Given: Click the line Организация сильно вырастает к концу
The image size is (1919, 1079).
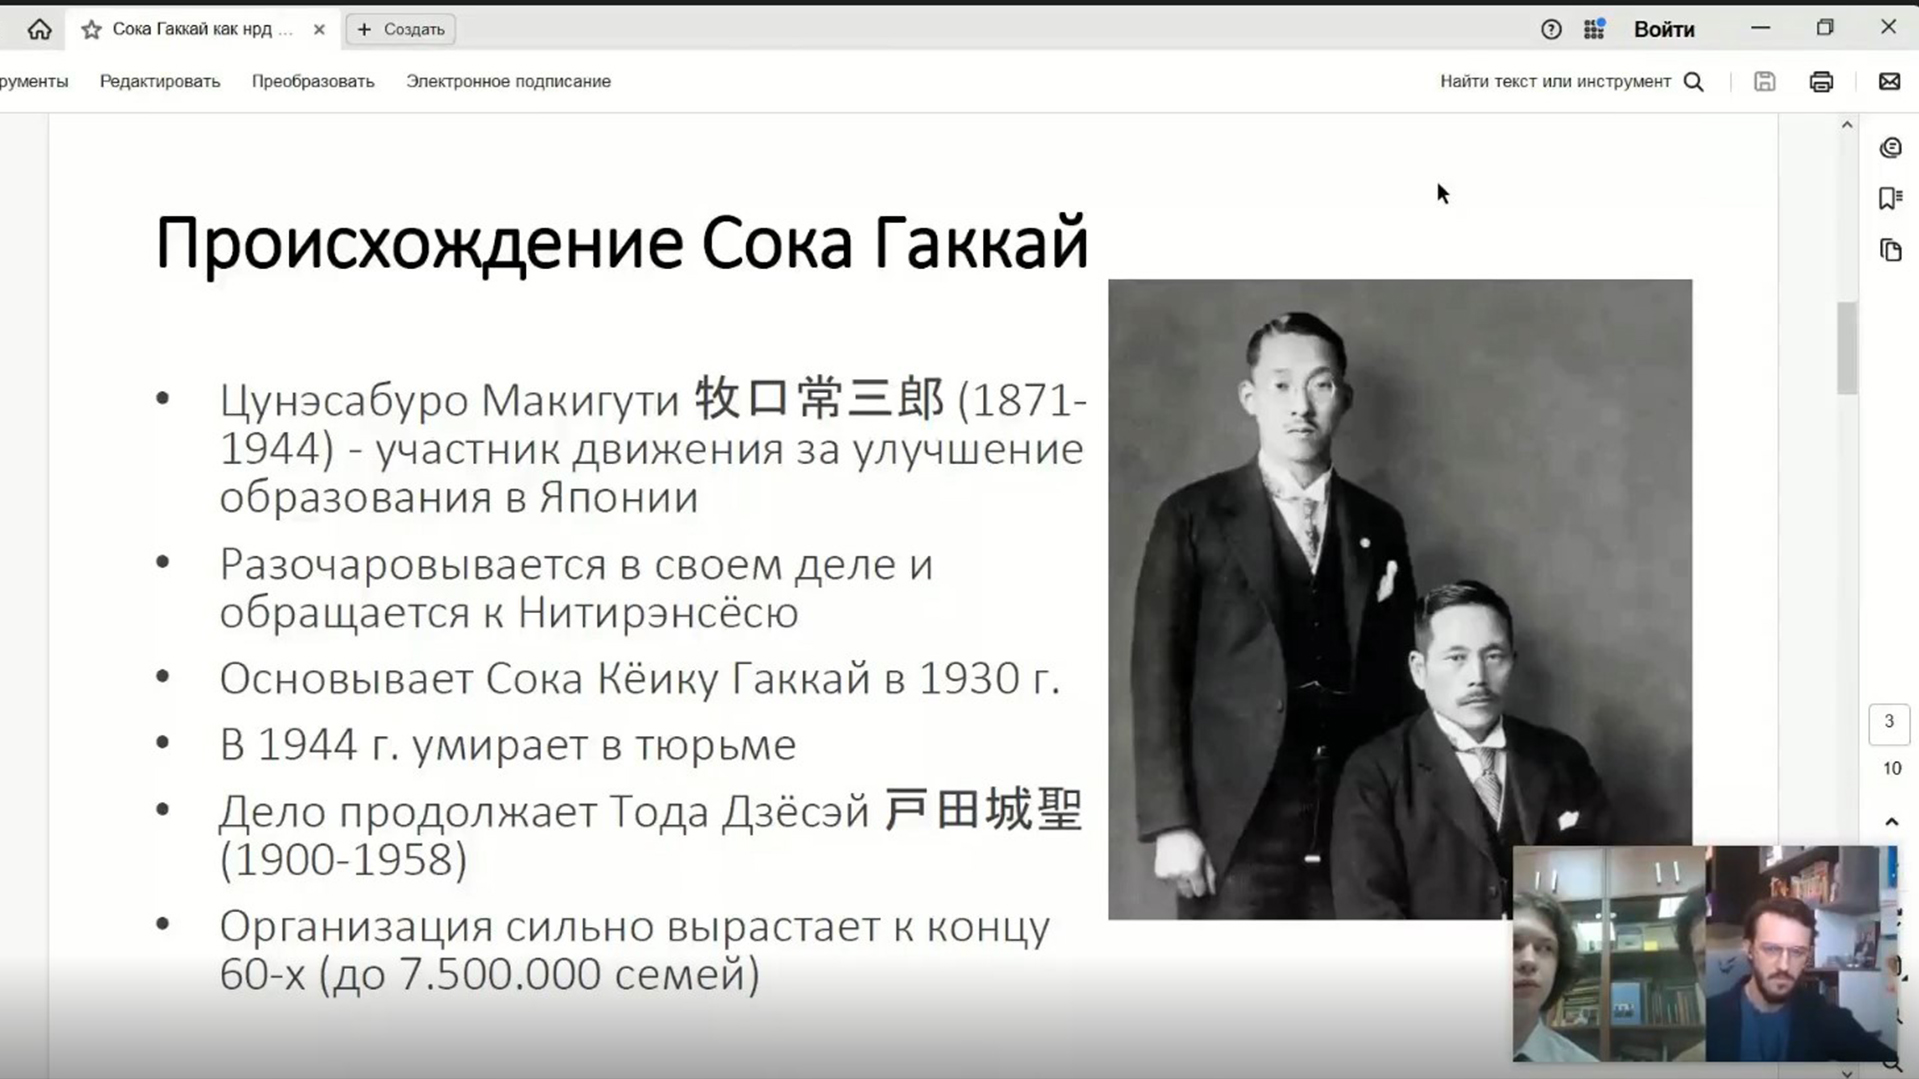Looking at the screenshot, I should pos(635,926).
